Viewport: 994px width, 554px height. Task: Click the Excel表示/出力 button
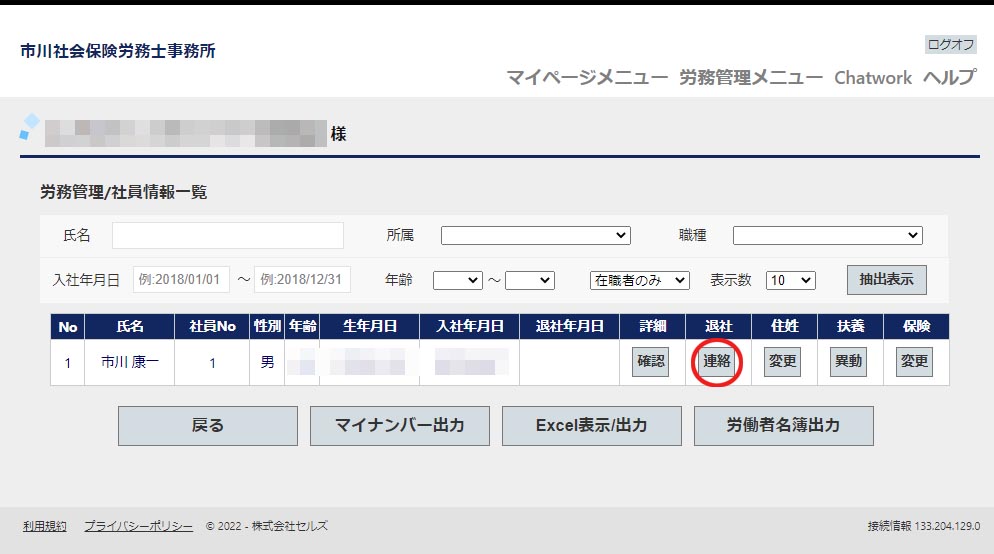[x=592, y=425]
